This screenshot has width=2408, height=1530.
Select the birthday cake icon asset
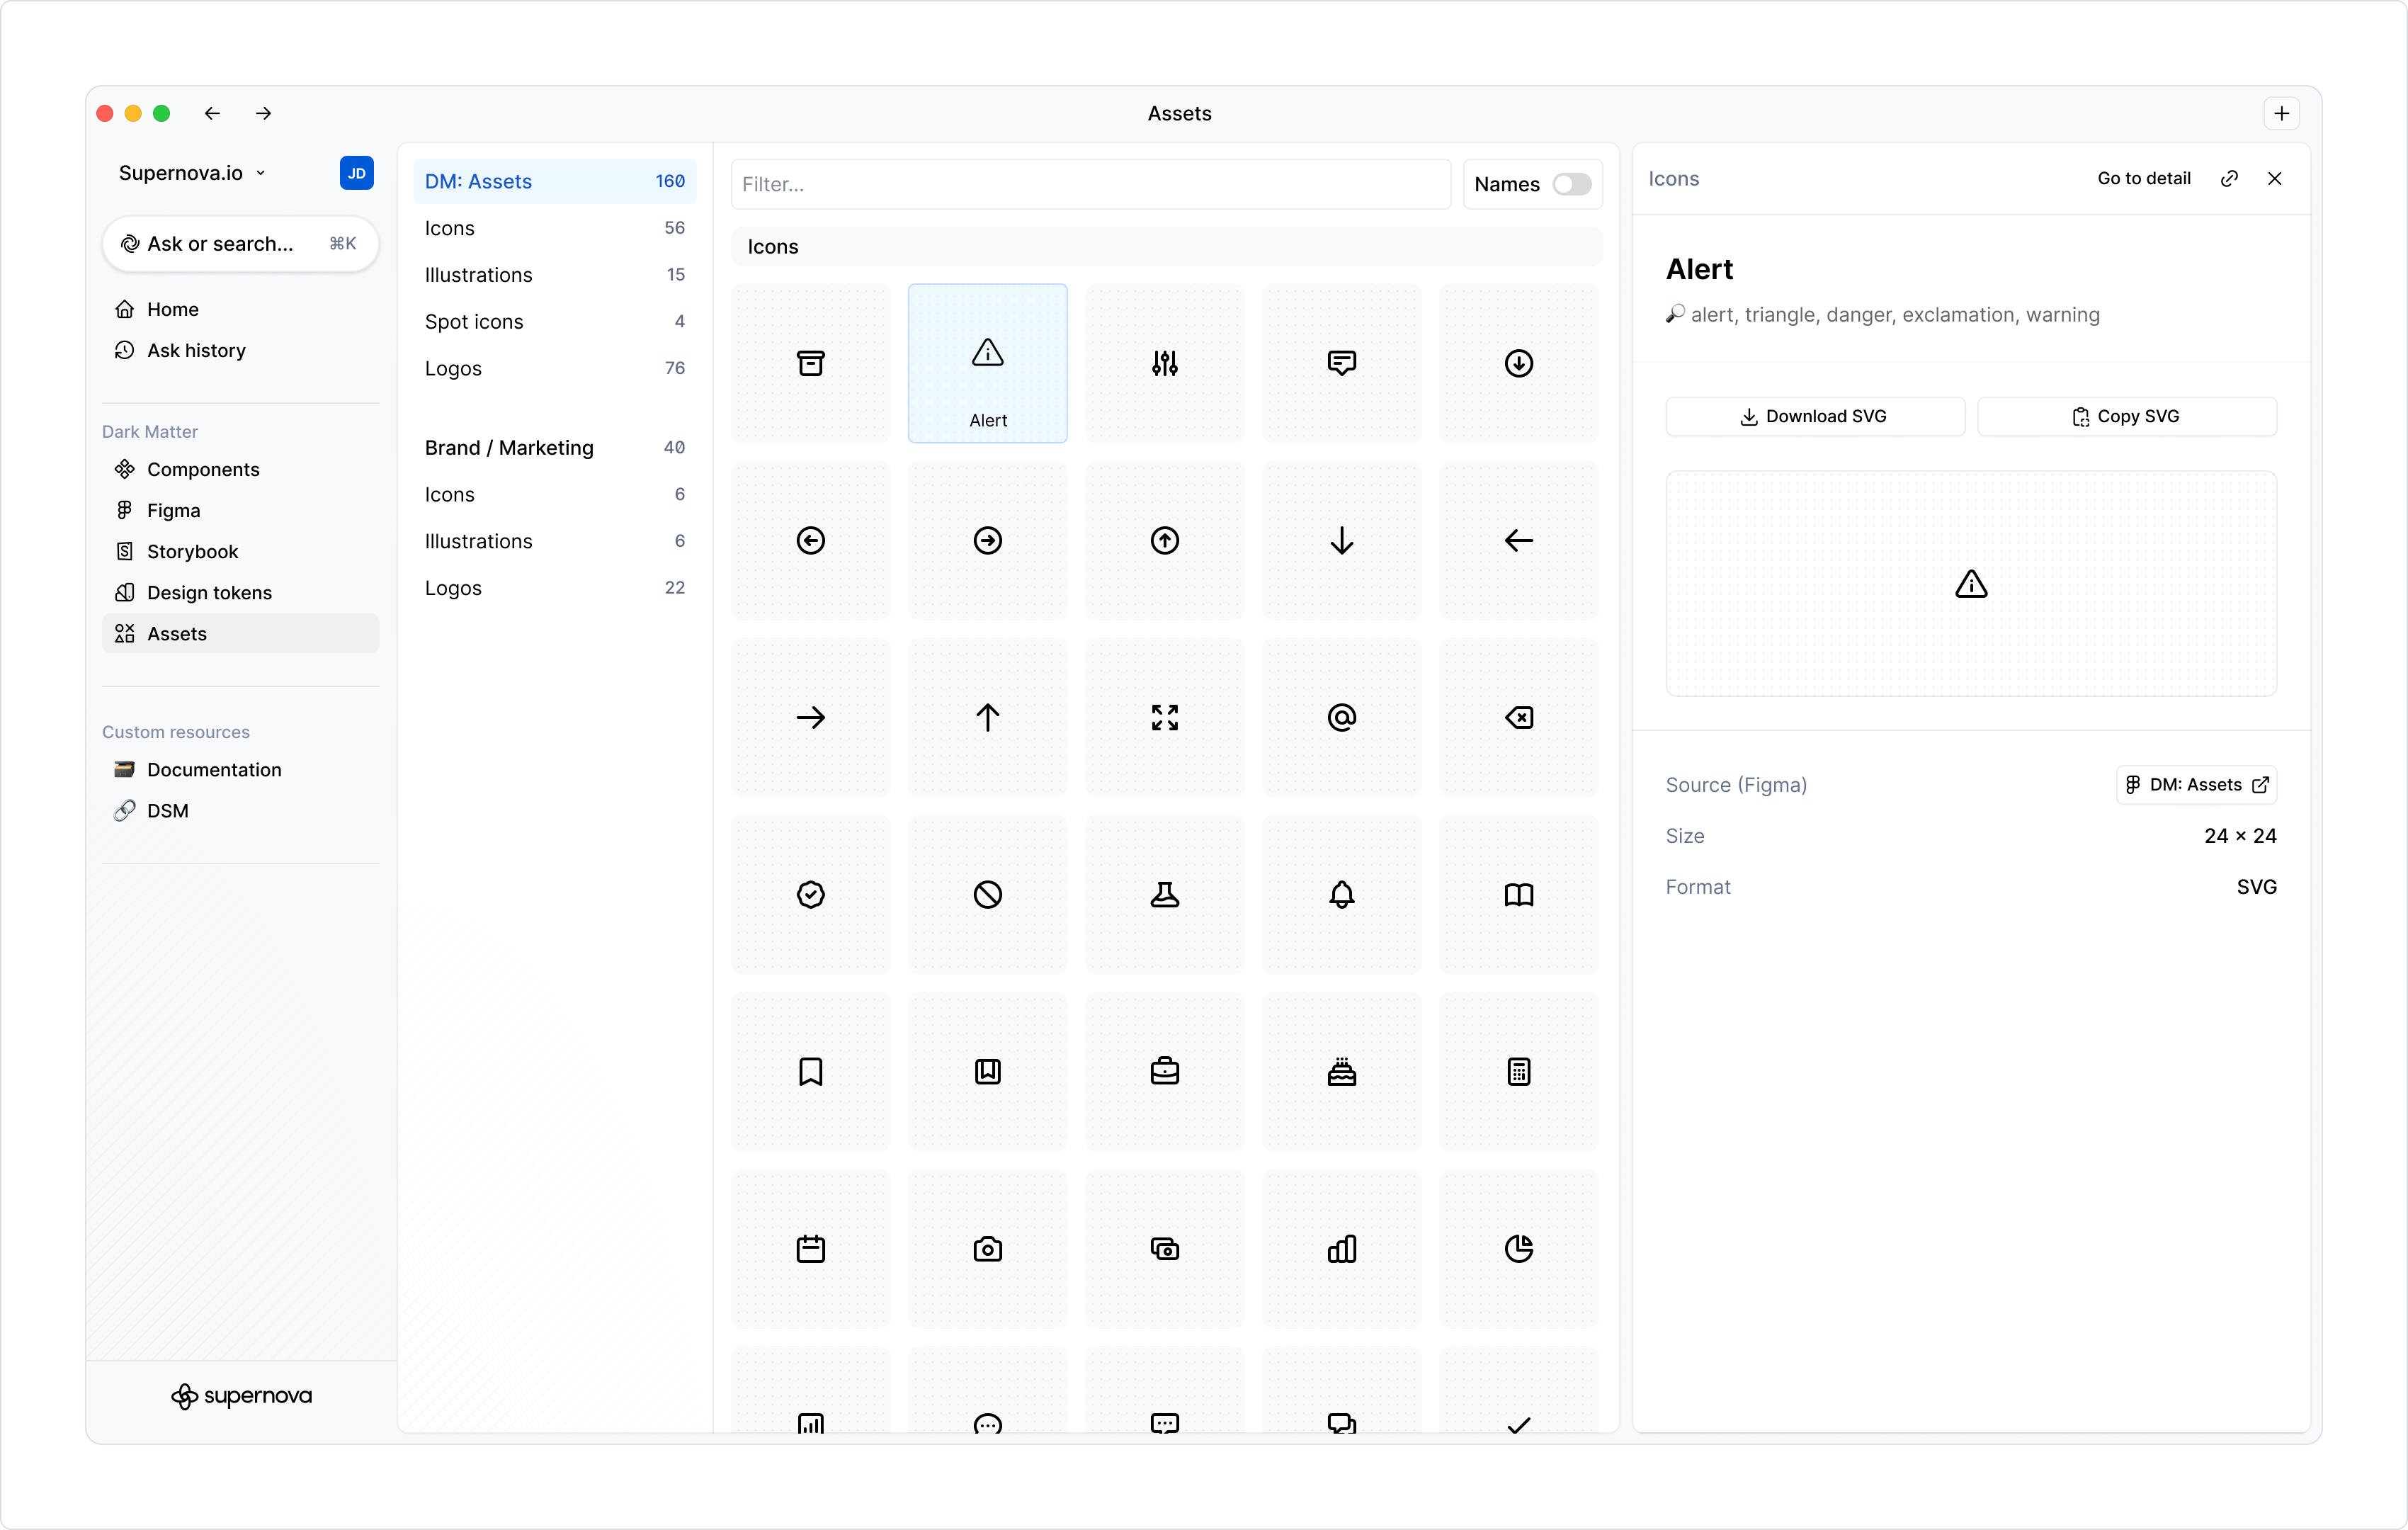pos(1341,1071)
